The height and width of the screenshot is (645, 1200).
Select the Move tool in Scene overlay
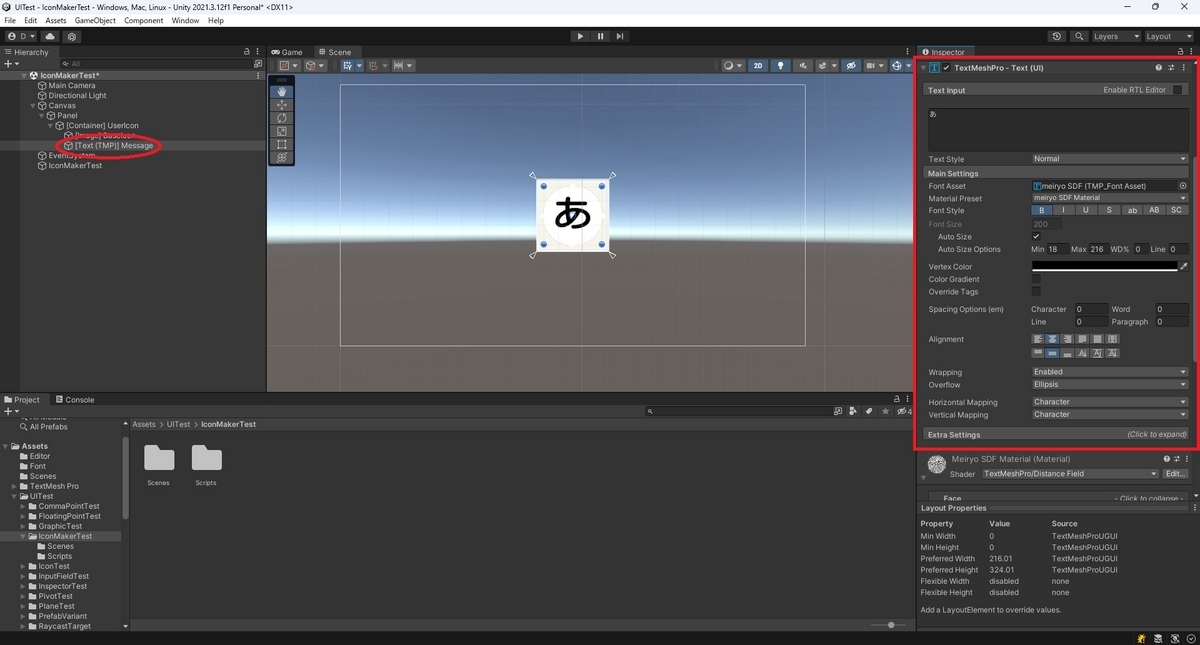click(282, 105)
